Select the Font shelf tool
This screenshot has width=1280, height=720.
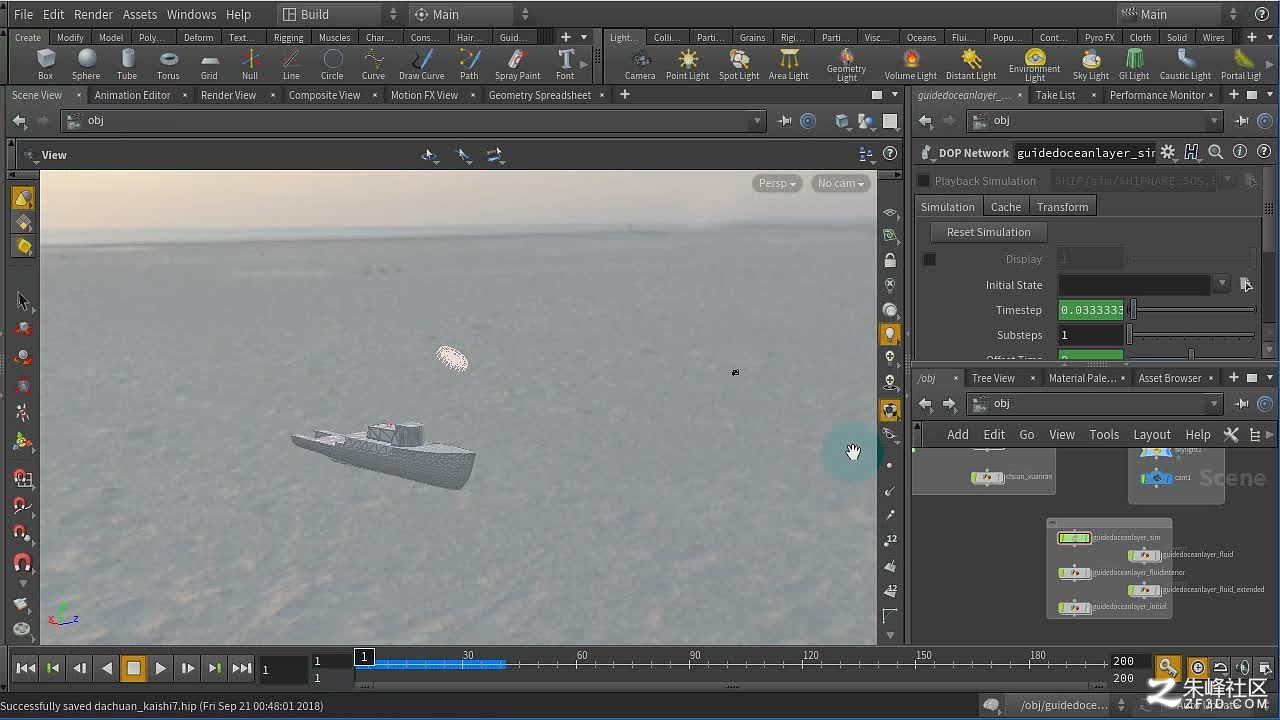pyautogui.click(x=565, y=64)
